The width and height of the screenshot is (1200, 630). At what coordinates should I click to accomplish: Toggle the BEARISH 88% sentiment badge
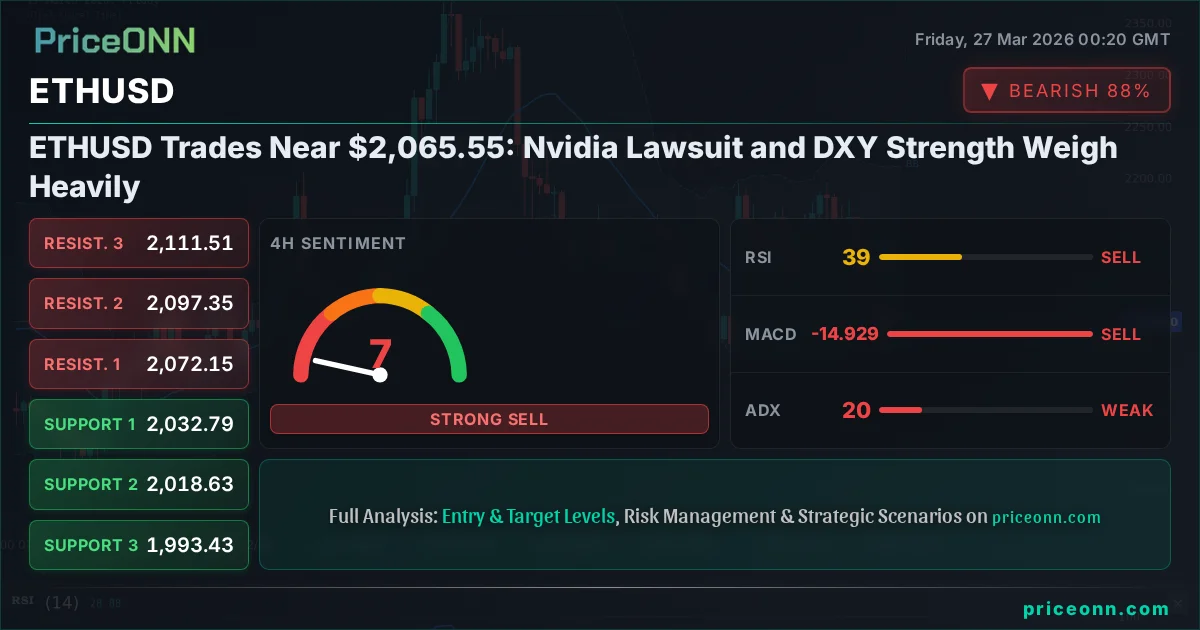coord(1066,90)
